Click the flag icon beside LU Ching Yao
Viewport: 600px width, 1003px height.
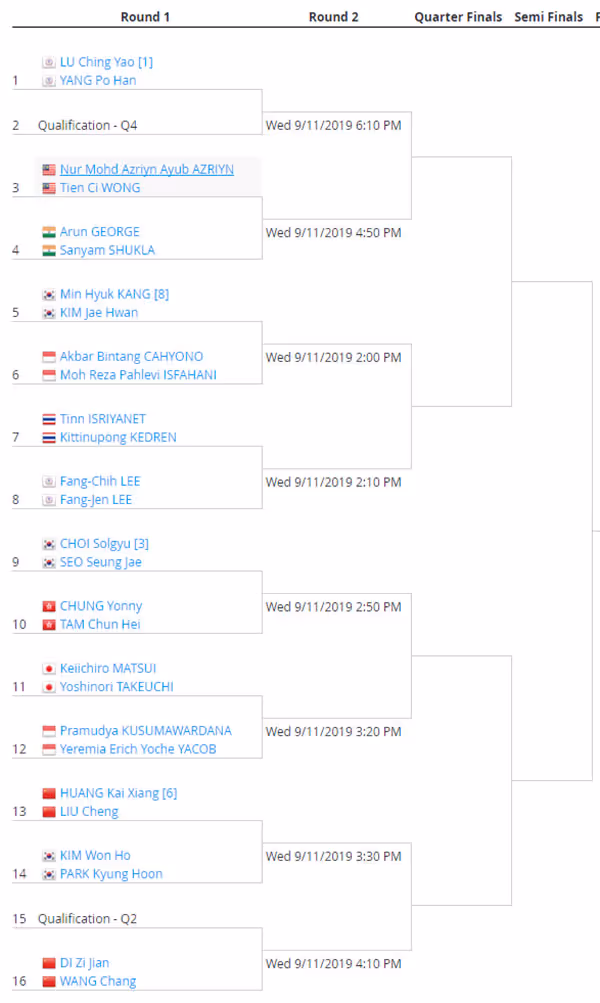(x=49, y=62)
